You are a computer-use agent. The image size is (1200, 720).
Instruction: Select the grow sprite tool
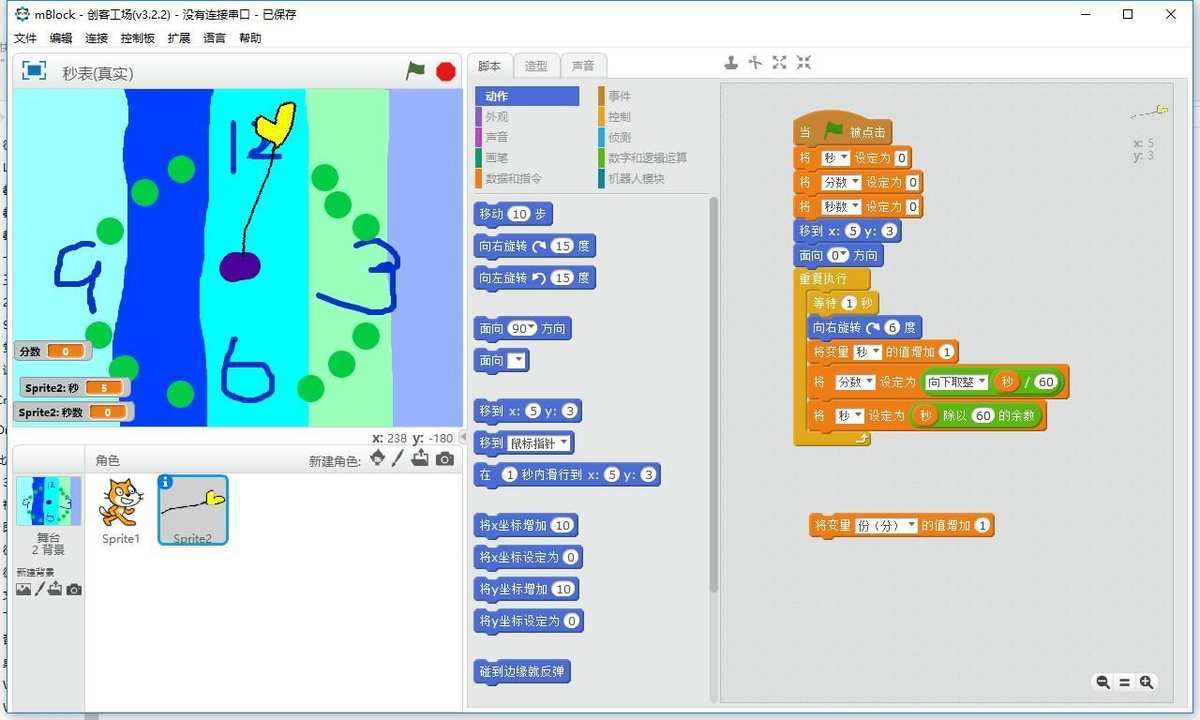[779, 63]
